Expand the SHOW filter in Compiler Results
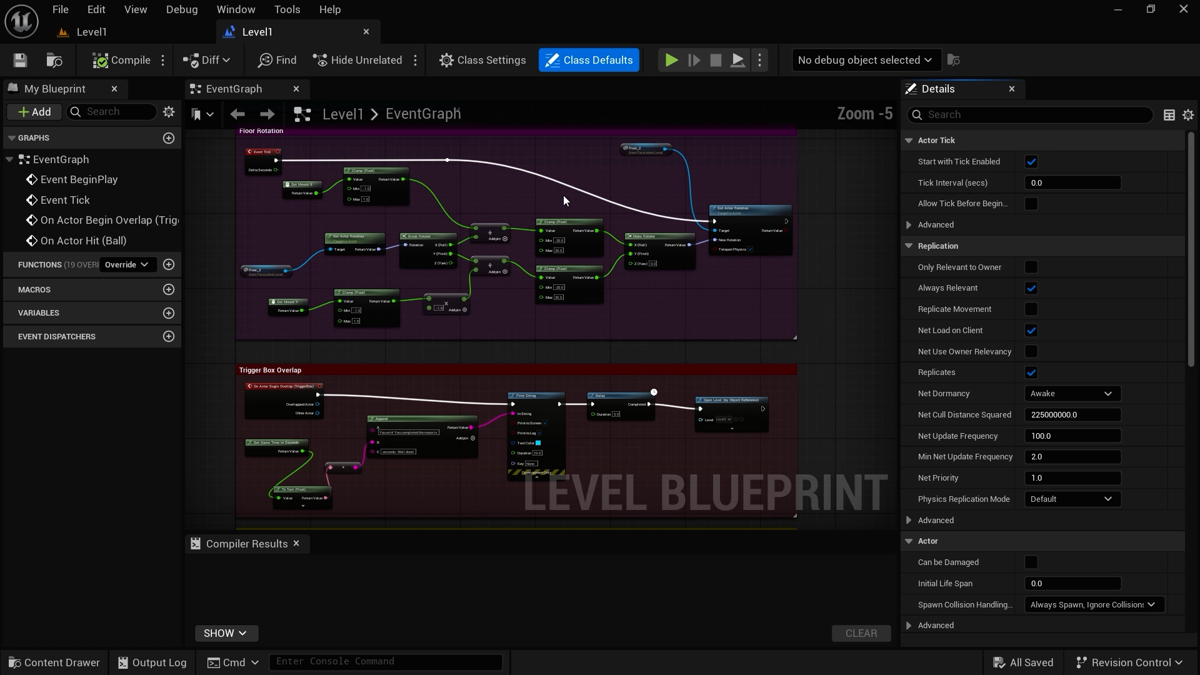 (x=226, y=633)
